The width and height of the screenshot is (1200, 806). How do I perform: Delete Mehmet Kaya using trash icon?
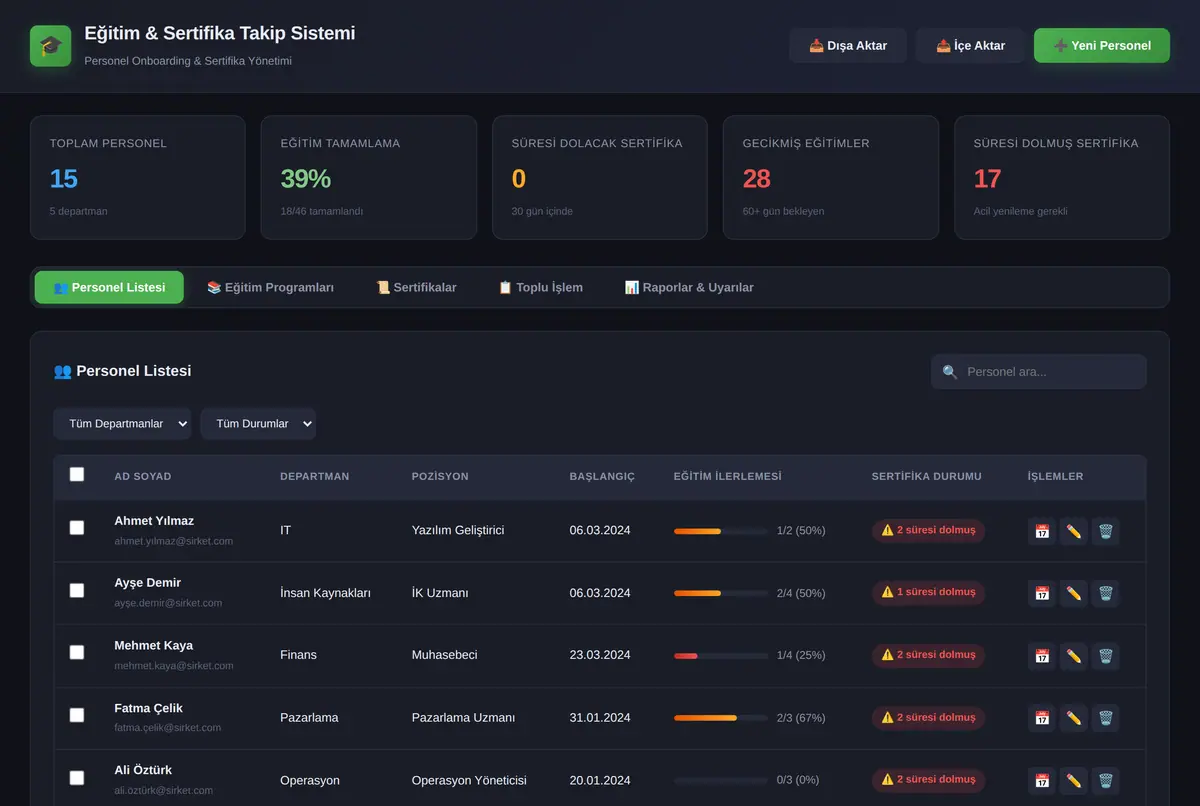click(x=1105, y=656)
